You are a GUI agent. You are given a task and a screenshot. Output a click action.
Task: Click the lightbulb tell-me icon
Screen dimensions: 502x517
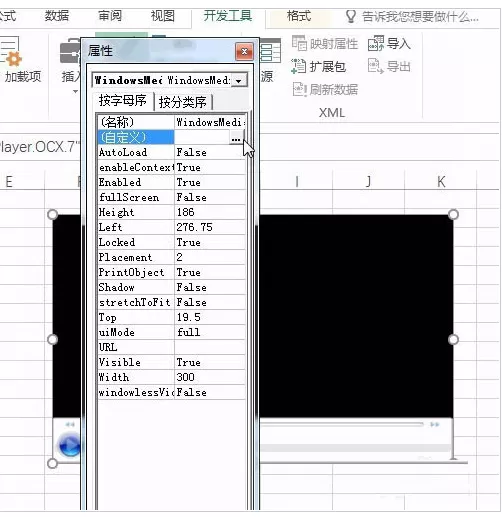351,16
